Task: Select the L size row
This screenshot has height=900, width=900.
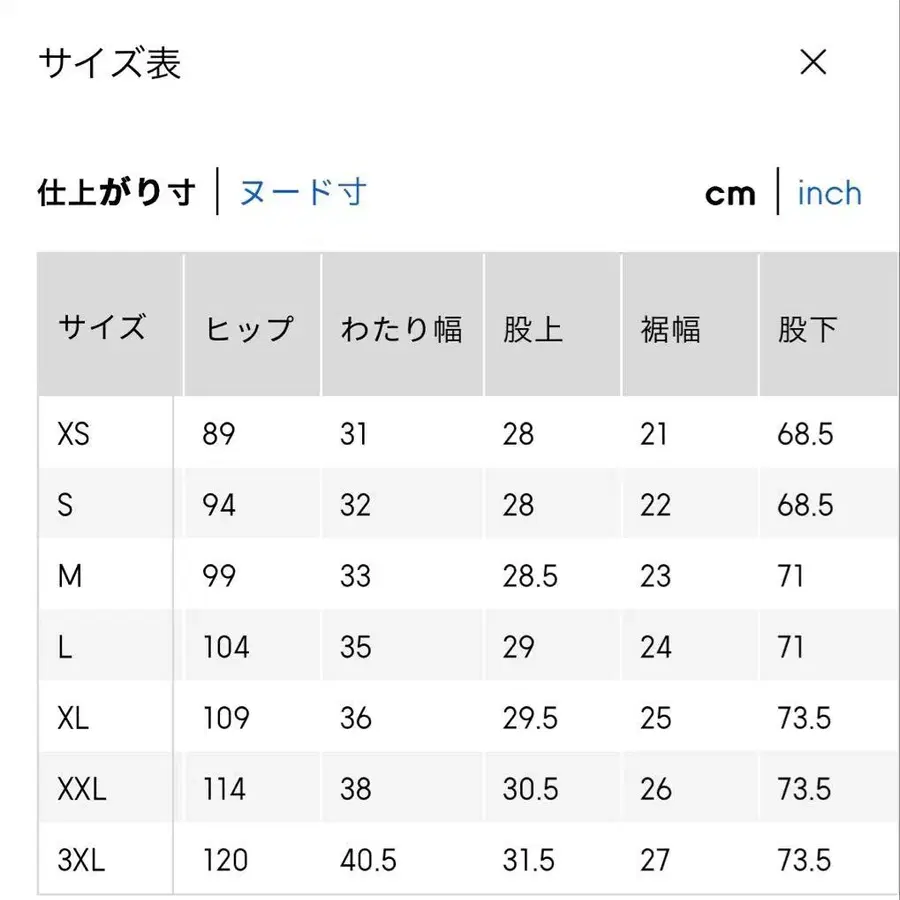Action: point(64,647)
